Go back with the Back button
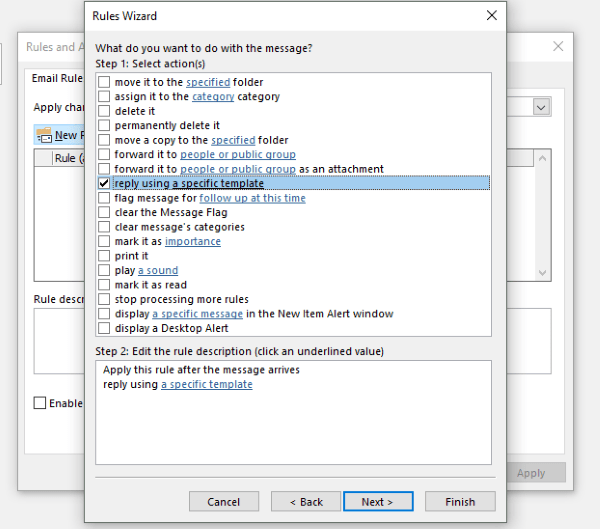Image resolution: width=600 pixels, height=529 pixels. pyautogui.click(x=300, y=502)
